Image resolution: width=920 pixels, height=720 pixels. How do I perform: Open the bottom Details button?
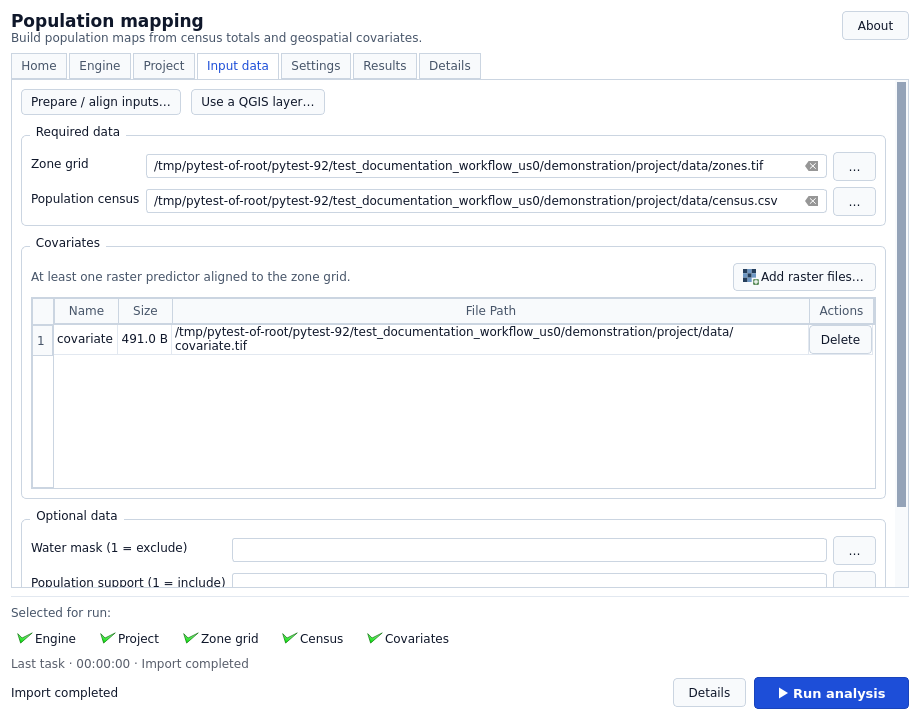[x=709, y=693]
